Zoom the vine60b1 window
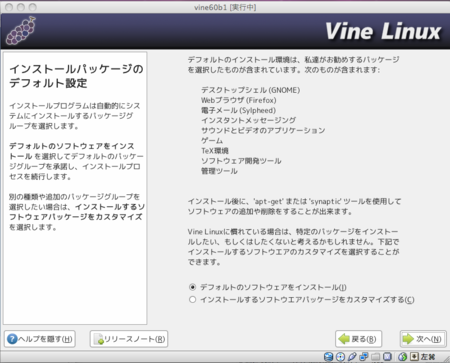The width and height of the screenshot is (450, 363). tap(32, 7)
